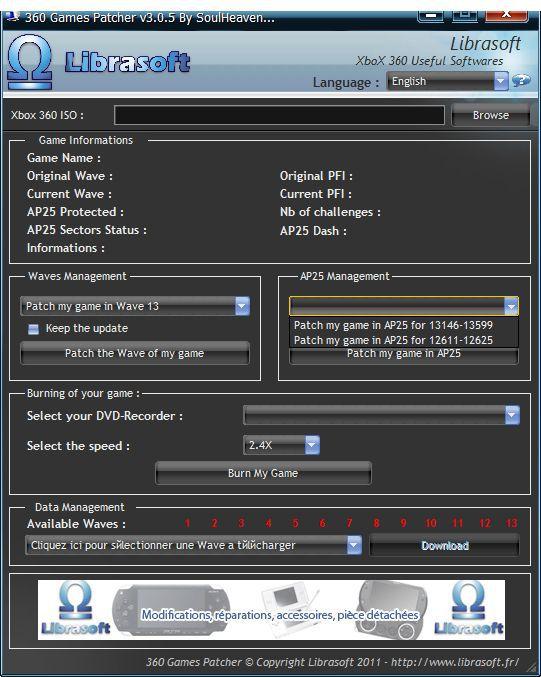The image size is (541, 677).
Task: Click available wave number 1
Action: pyautogui.click(x=187, y=523)
